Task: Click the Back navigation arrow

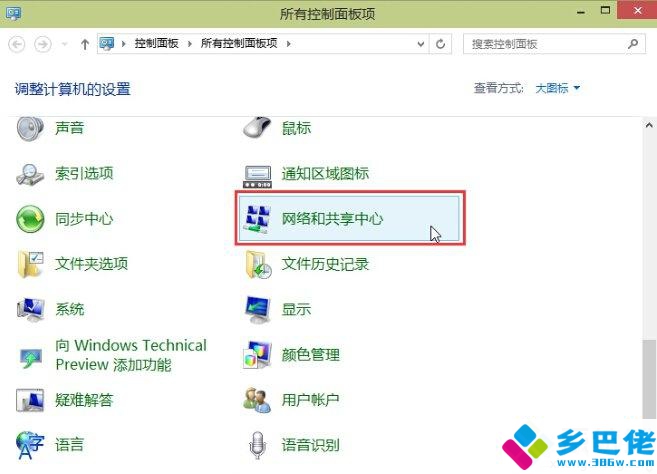Action: [x=17, y=44]
